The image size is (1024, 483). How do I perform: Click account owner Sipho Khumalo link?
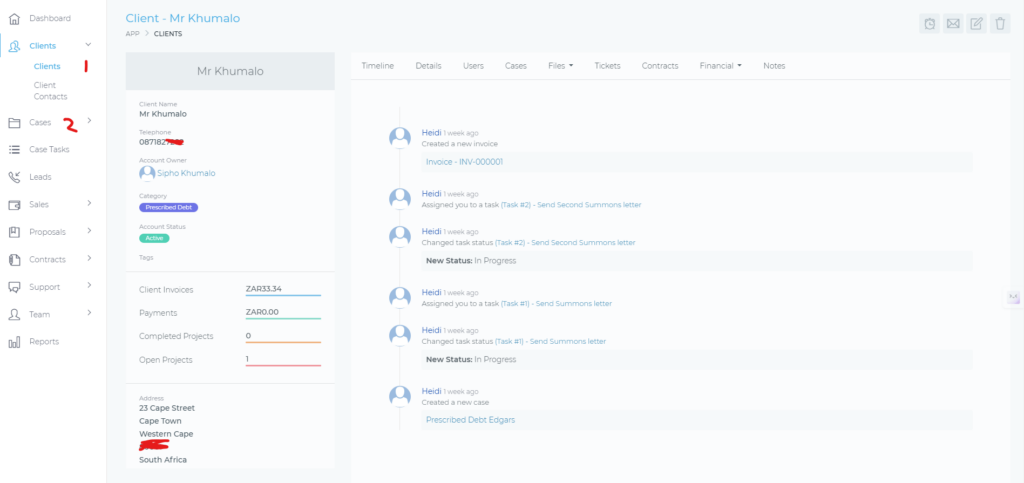tap(186, 173)
